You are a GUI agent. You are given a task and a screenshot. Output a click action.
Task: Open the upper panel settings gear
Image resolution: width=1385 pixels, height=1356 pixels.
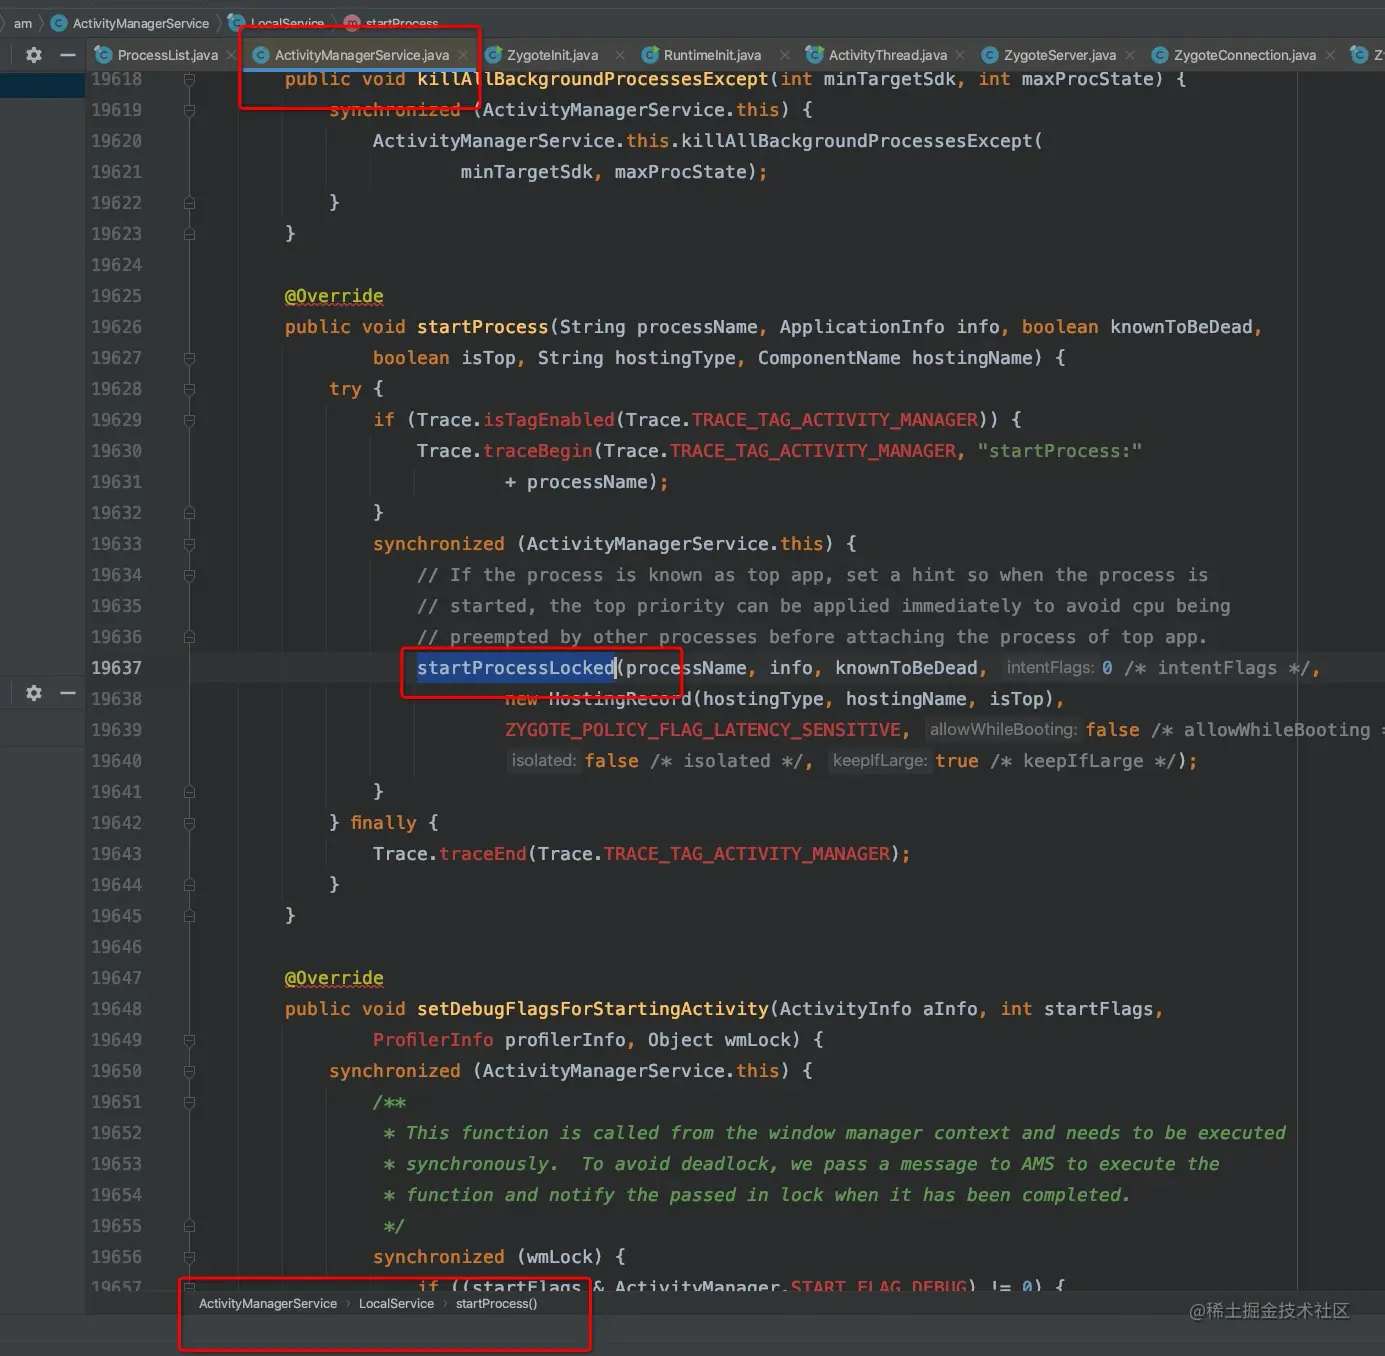34,55
